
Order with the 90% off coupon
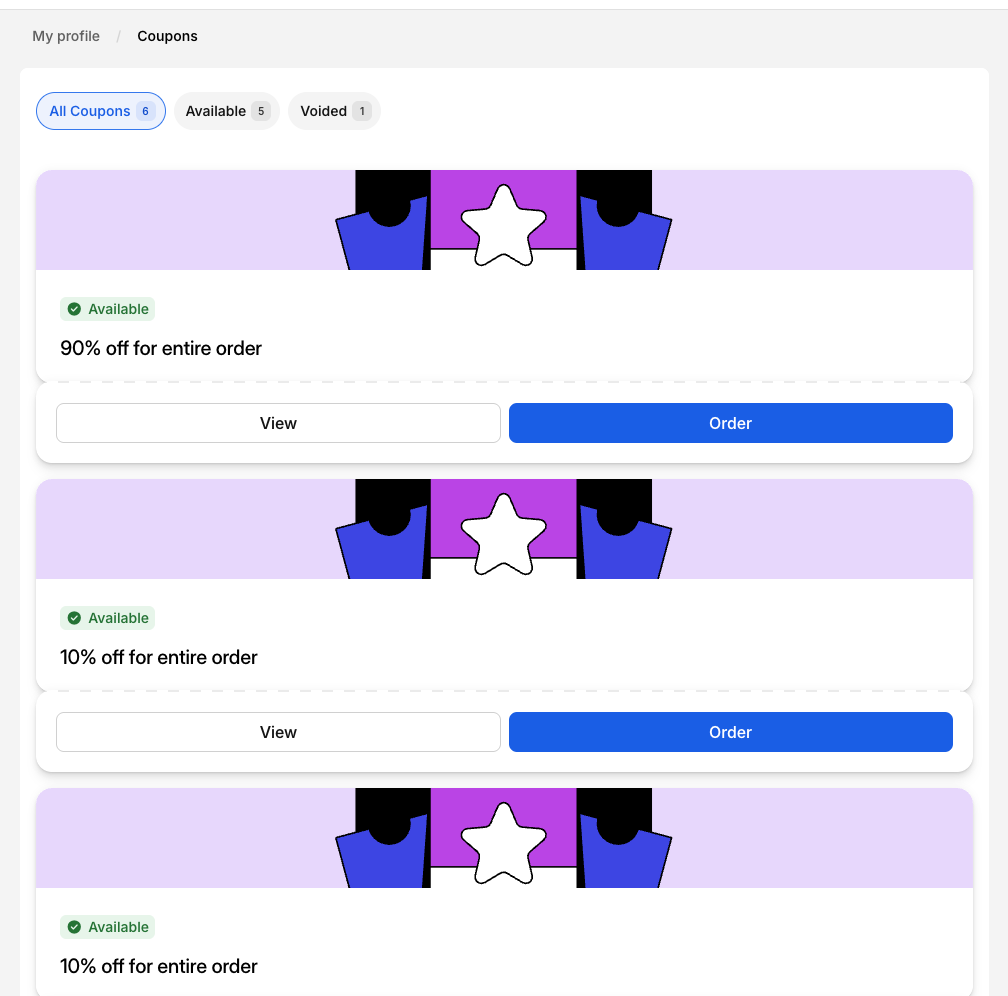pyautogui.click(x=730, y=423)
